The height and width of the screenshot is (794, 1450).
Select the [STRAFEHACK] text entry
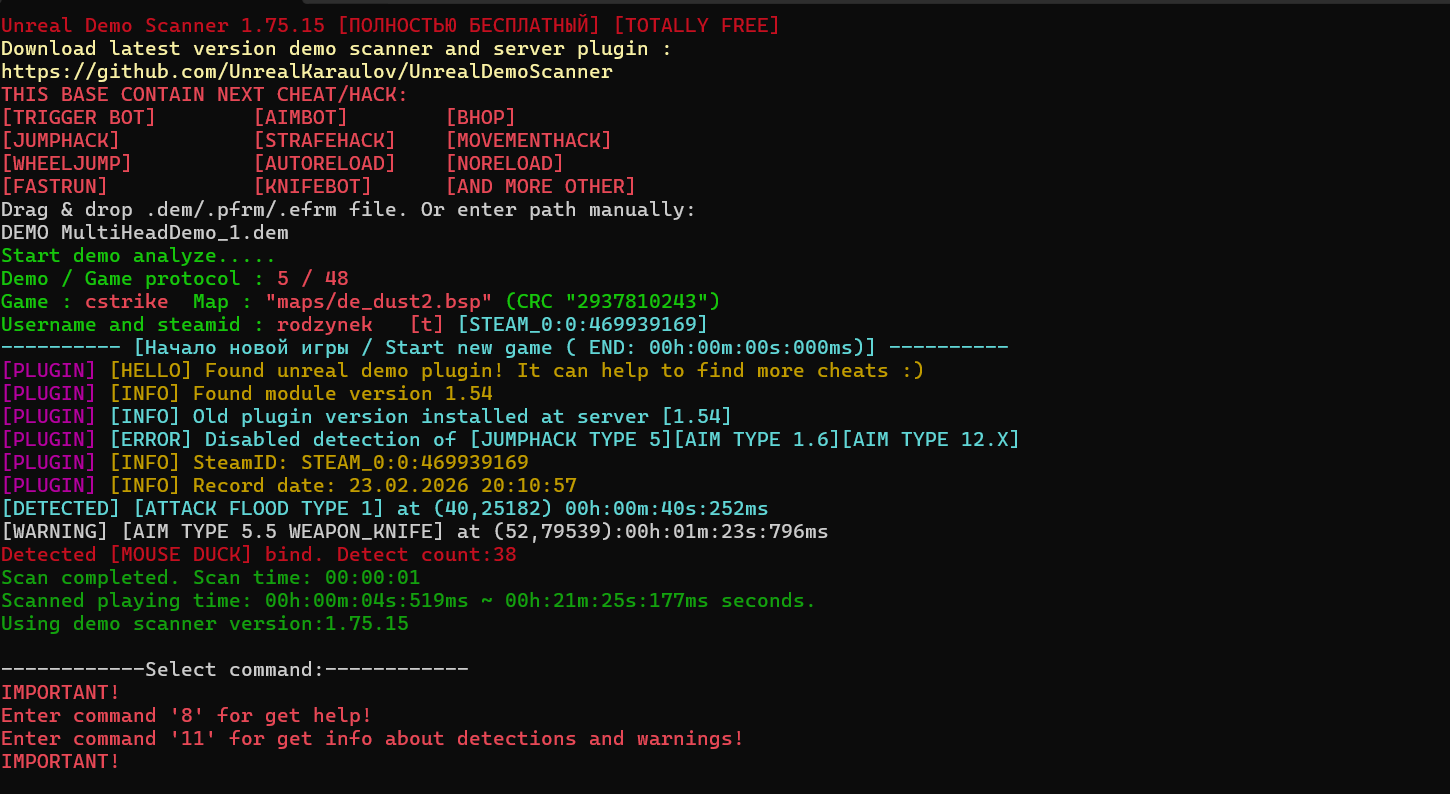(x=324, y=141)
